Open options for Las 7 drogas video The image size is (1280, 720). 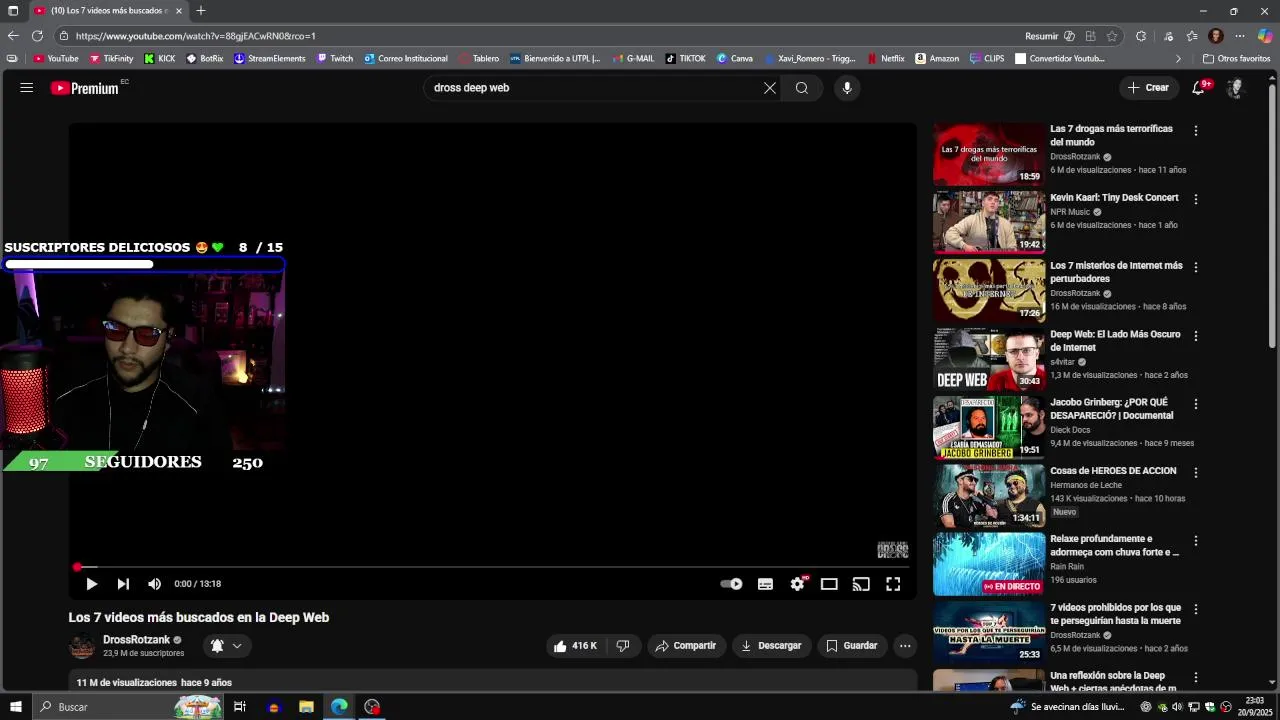click(x=1195, y=131)
